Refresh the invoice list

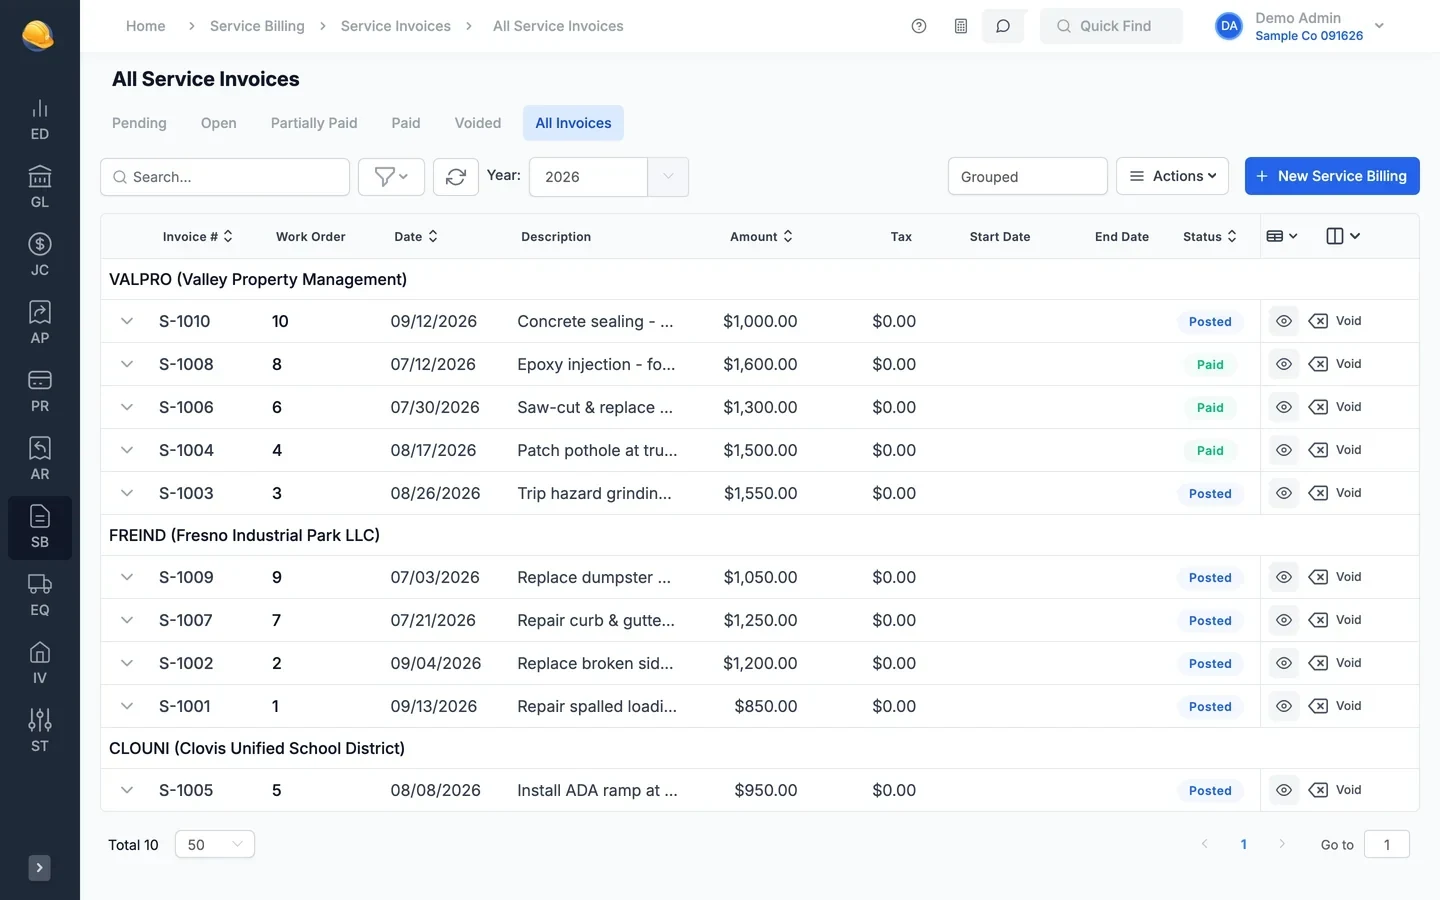(x=456, y=177)
